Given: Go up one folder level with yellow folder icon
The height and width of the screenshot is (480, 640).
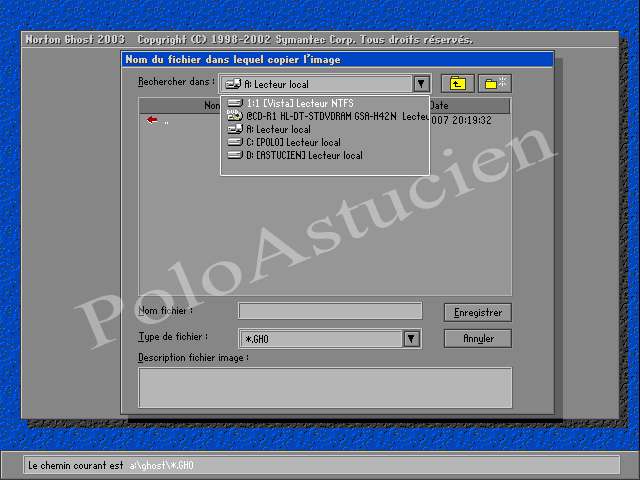Looking at the screenshot, I should [458, 84].
